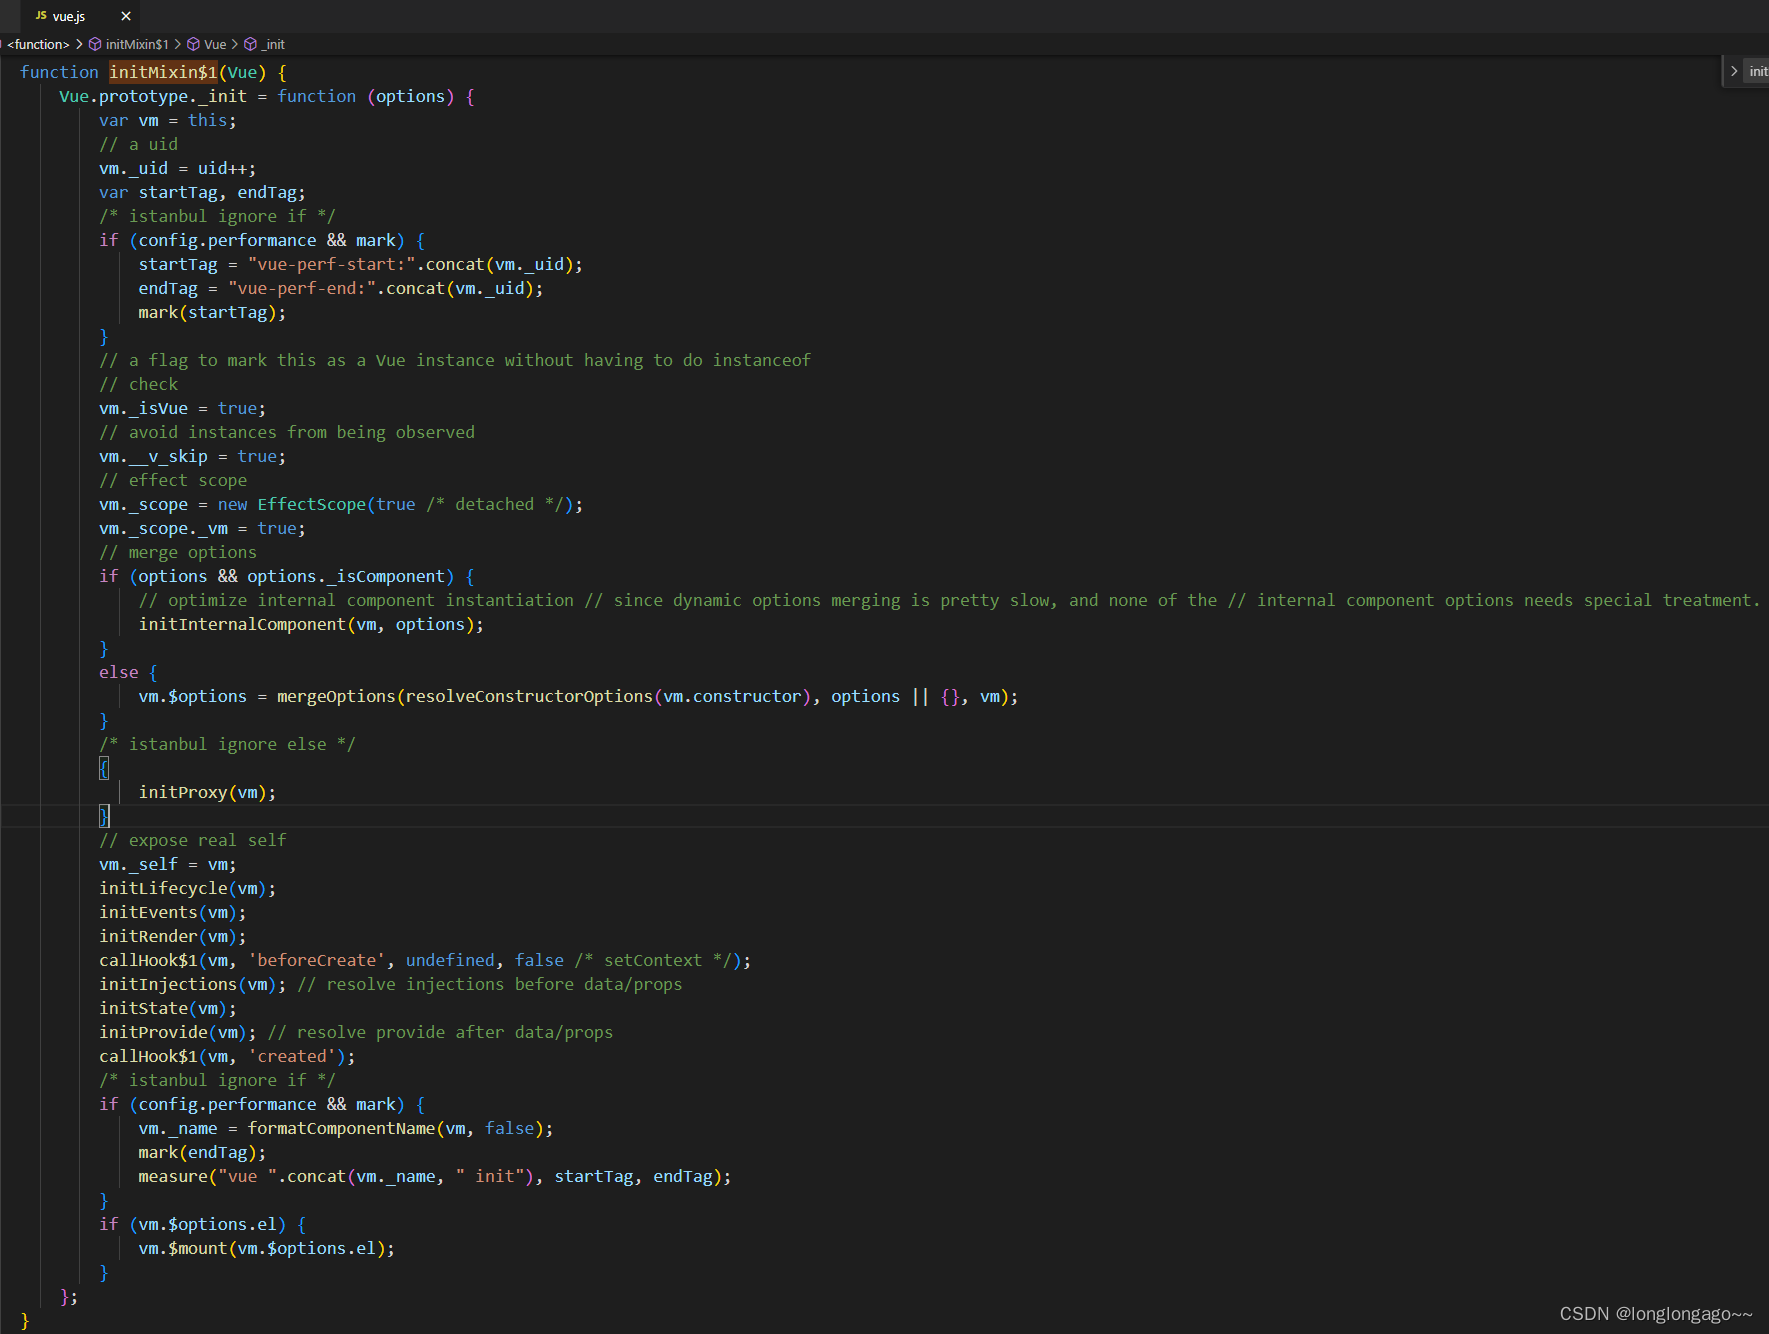
Task: Click the EffectScope constructor name
Action: click(311, 504)
